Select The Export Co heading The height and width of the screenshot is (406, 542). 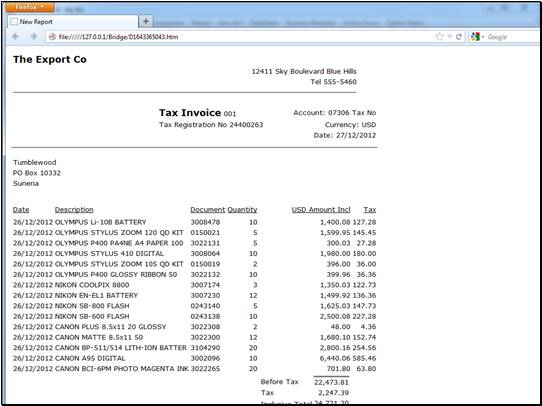(50, 59)
